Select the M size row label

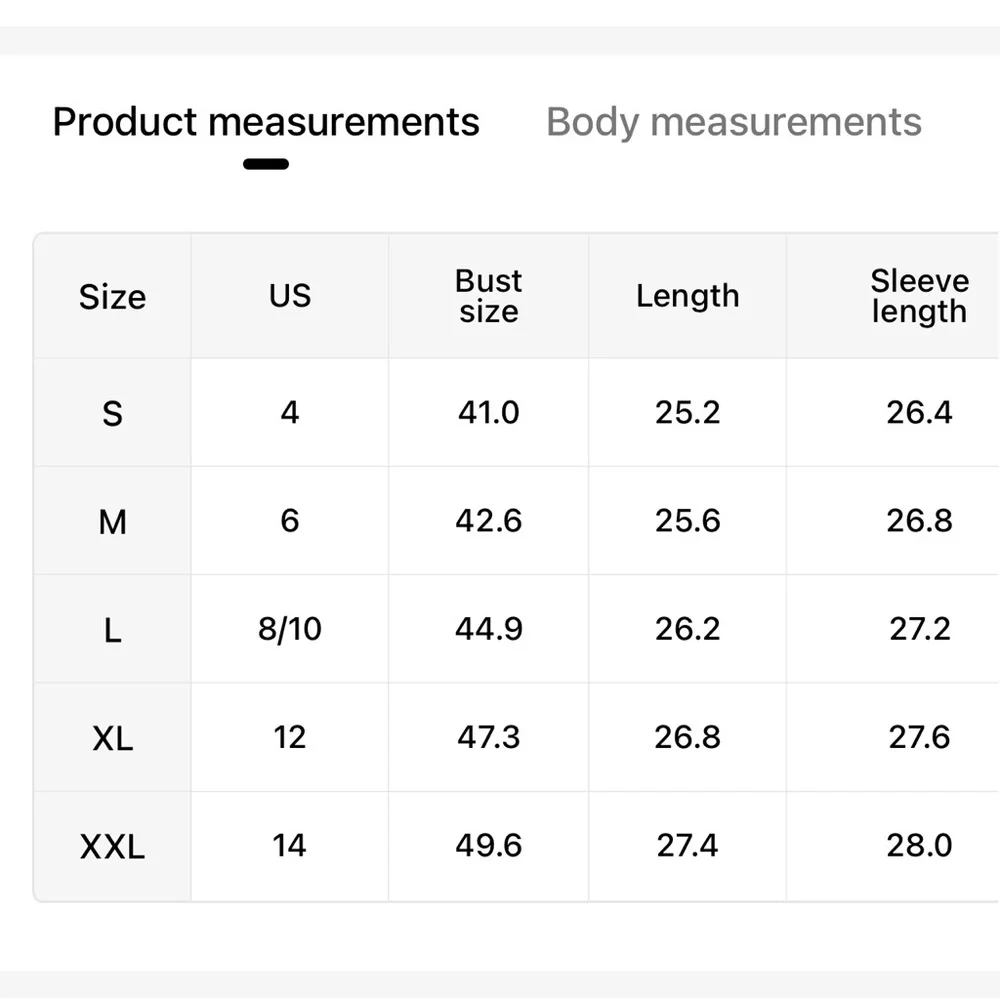pos(112,522)
